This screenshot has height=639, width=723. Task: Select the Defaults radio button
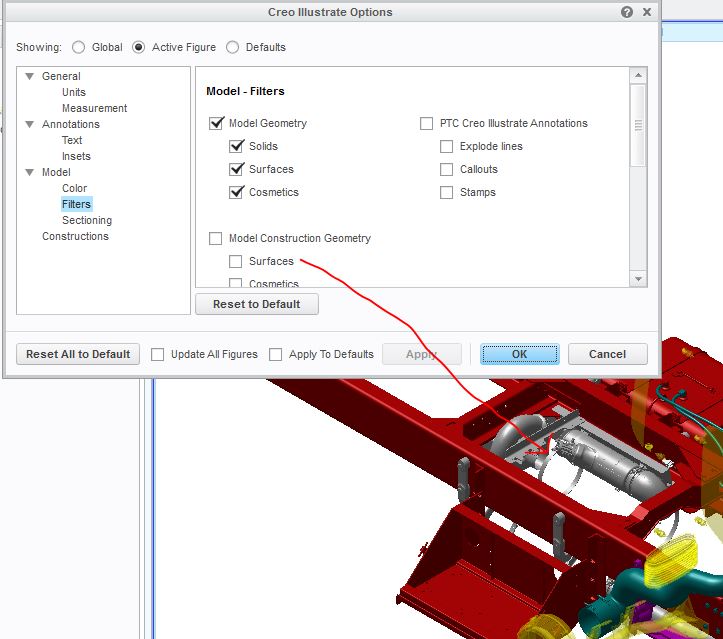coord(232,47)
